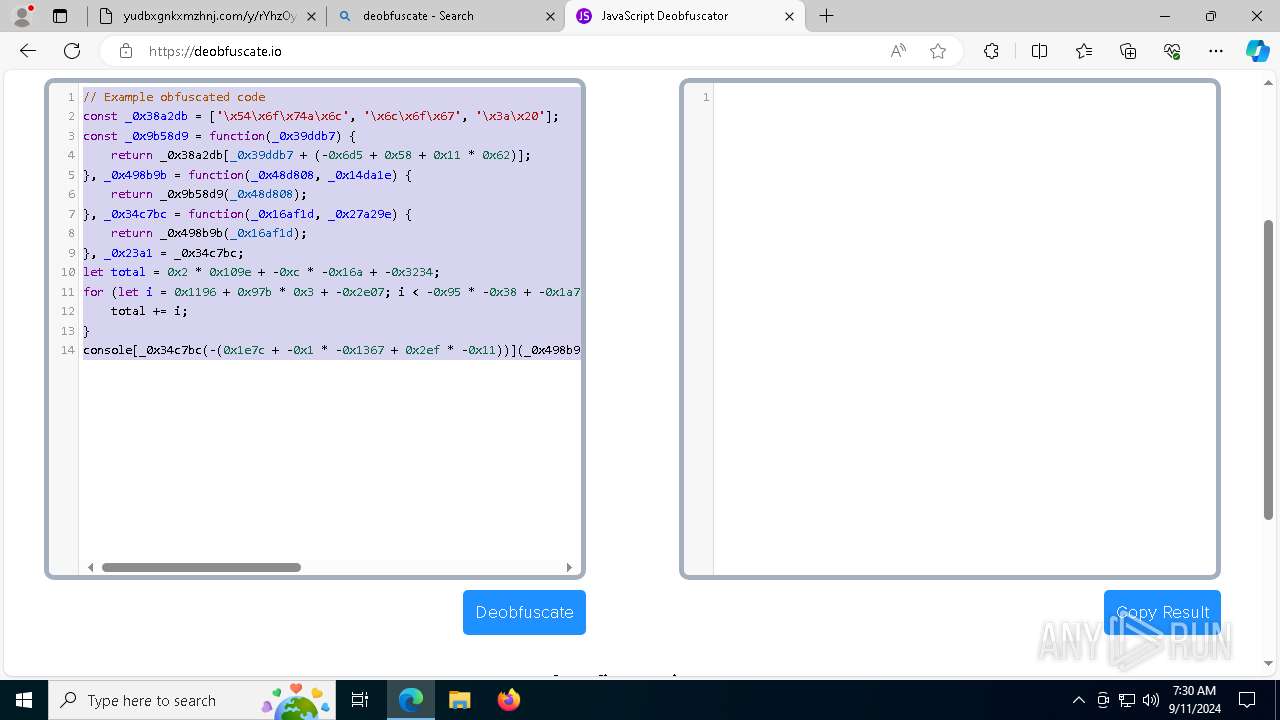The height and width of the screenshot is (720, 1280).
Task: Open the volume control tray icon
Action: 1151,700
